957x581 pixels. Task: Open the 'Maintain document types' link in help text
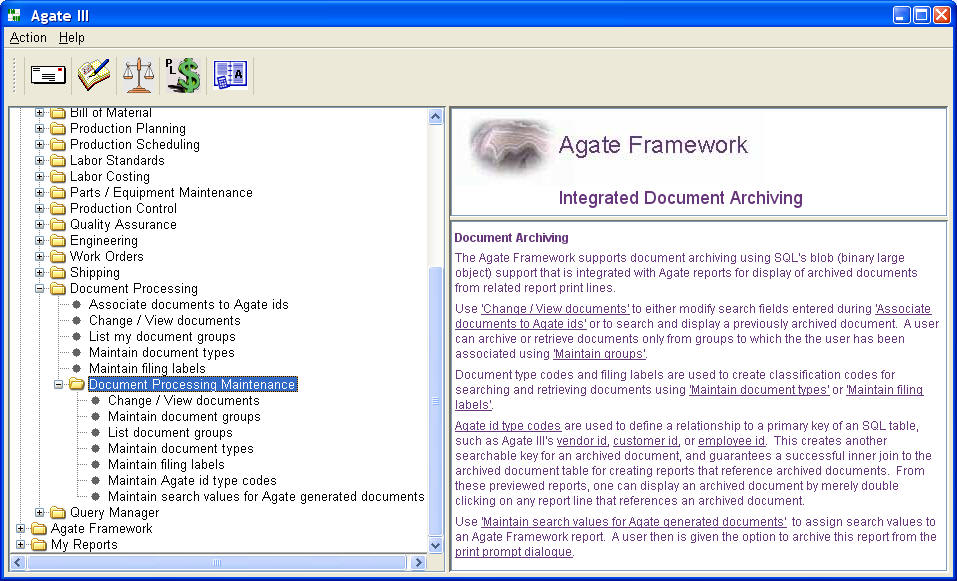pos(759,390)
